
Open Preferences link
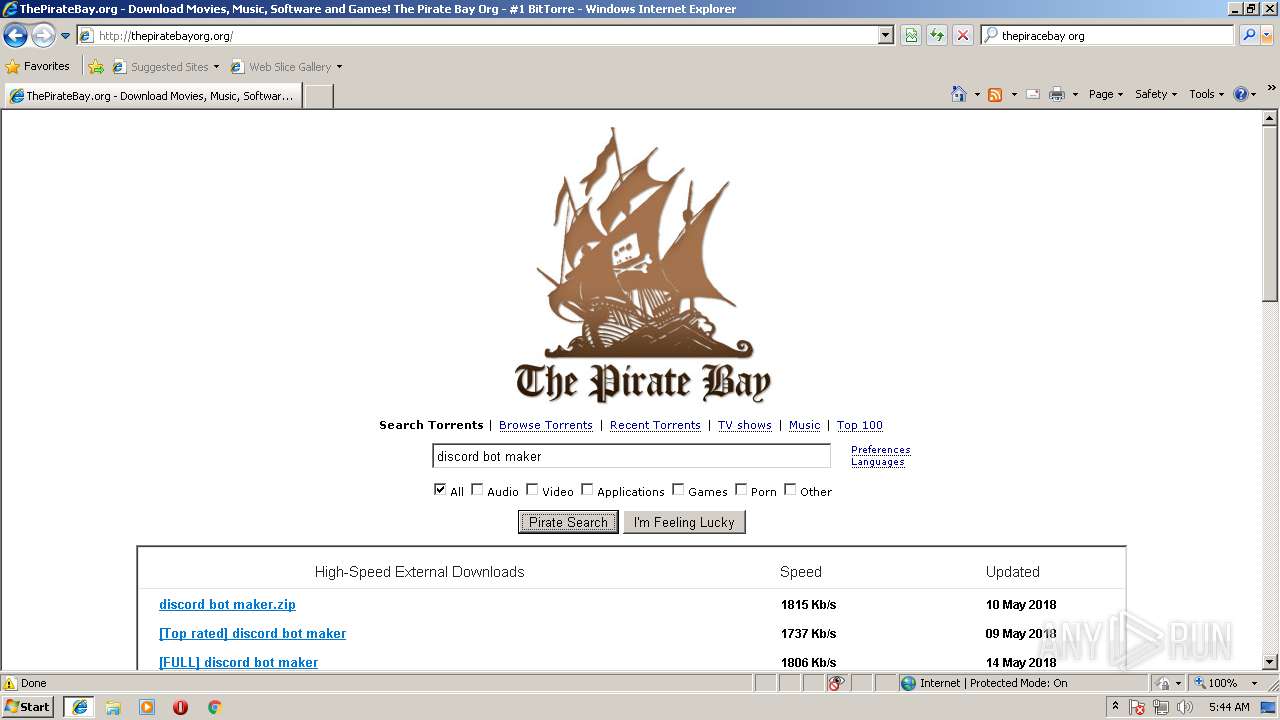click(x=881, y=450)
